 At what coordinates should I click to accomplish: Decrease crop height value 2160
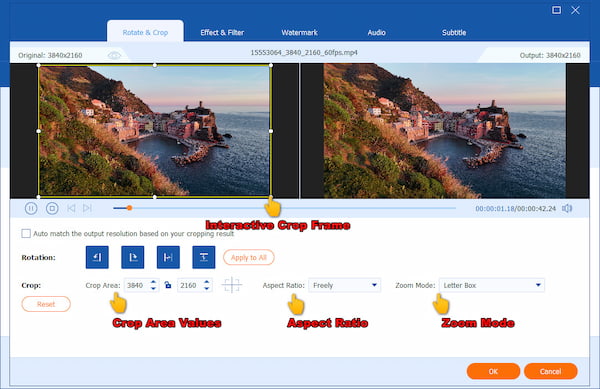pos(207,288)
